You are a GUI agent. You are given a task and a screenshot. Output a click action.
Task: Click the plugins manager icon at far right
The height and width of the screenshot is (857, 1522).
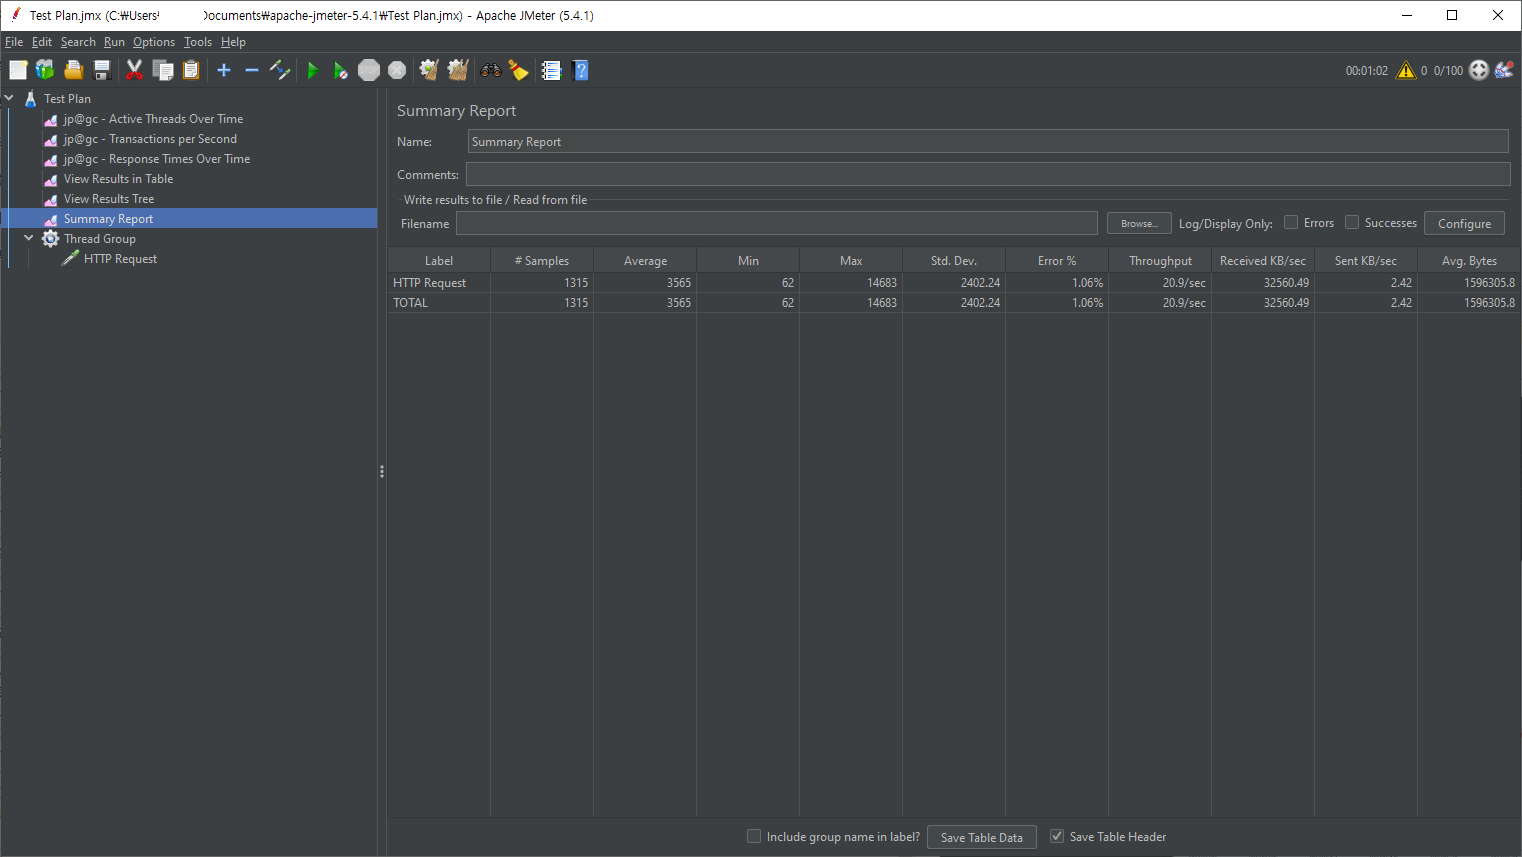1504,70
